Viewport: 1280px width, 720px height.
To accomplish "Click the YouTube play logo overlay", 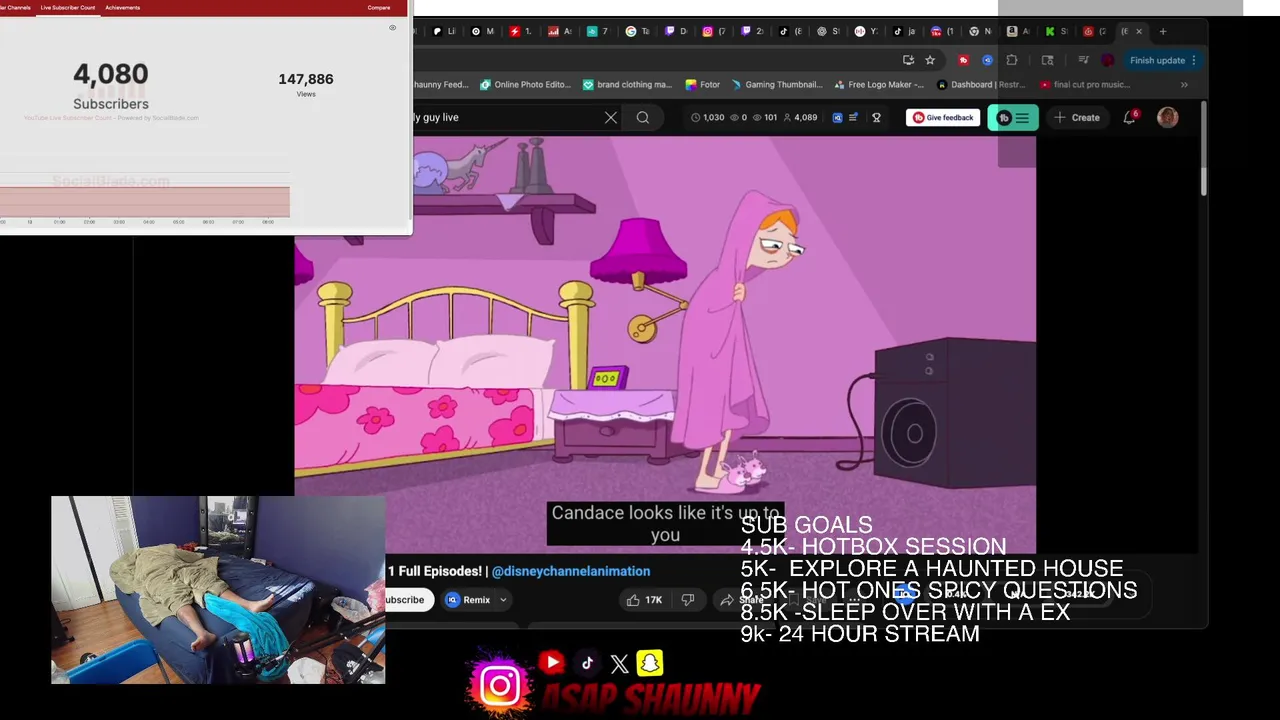I will (552, 662).
